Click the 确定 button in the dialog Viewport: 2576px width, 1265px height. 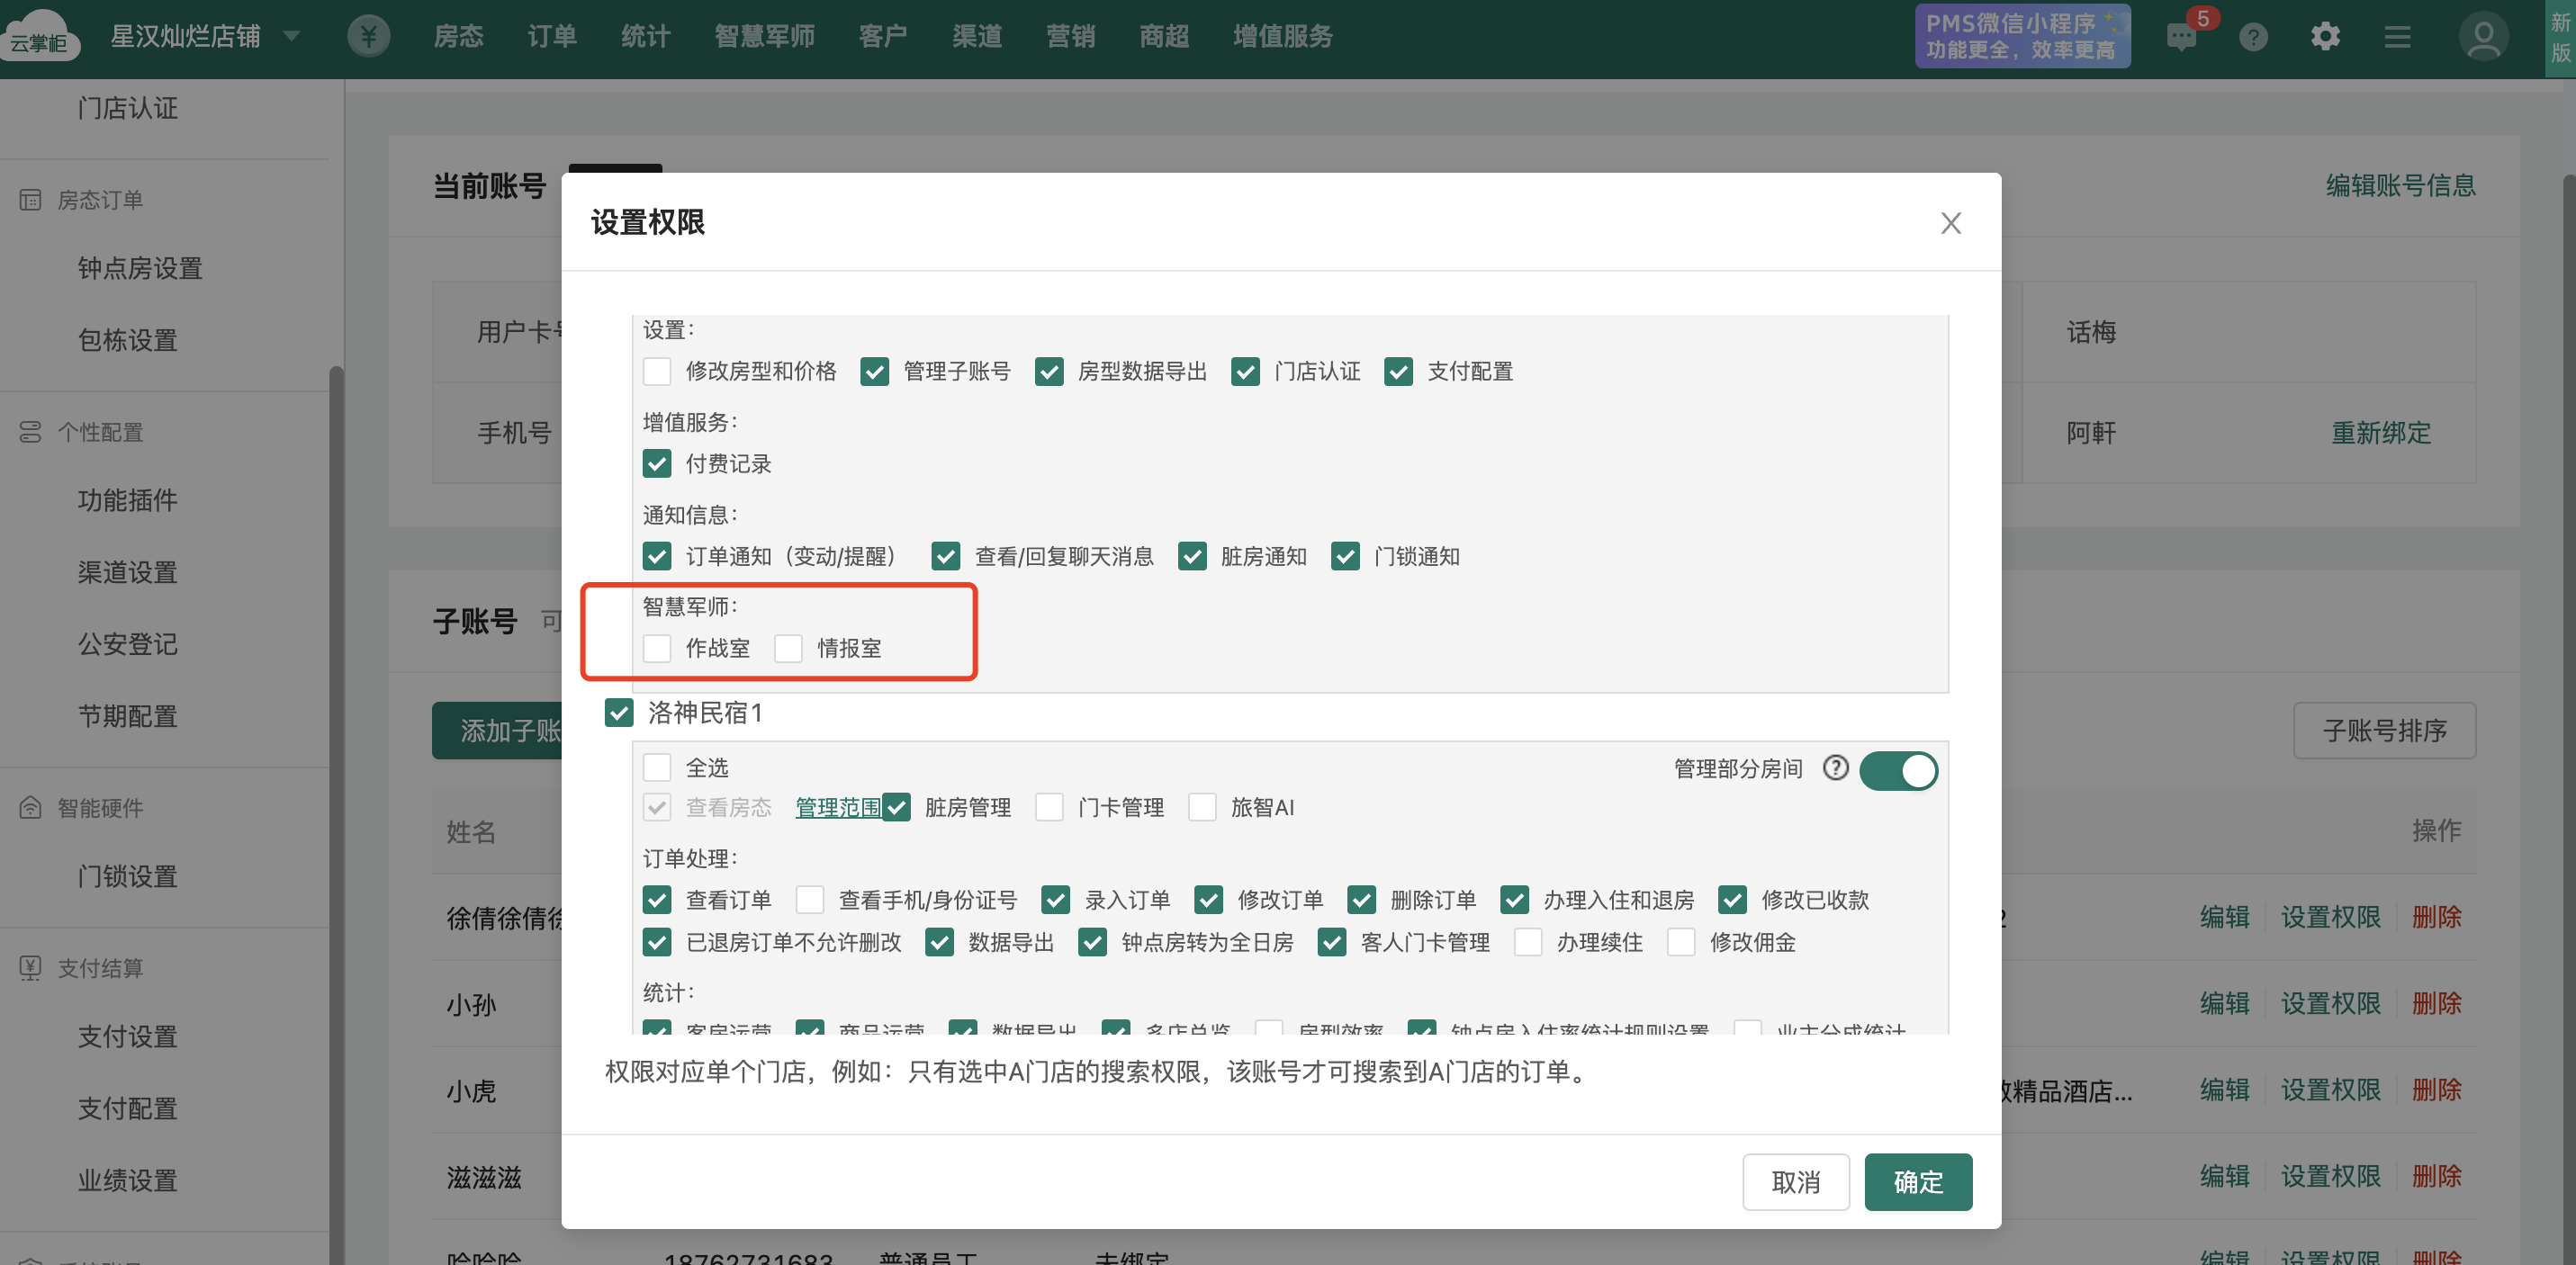point(1918,1181)
